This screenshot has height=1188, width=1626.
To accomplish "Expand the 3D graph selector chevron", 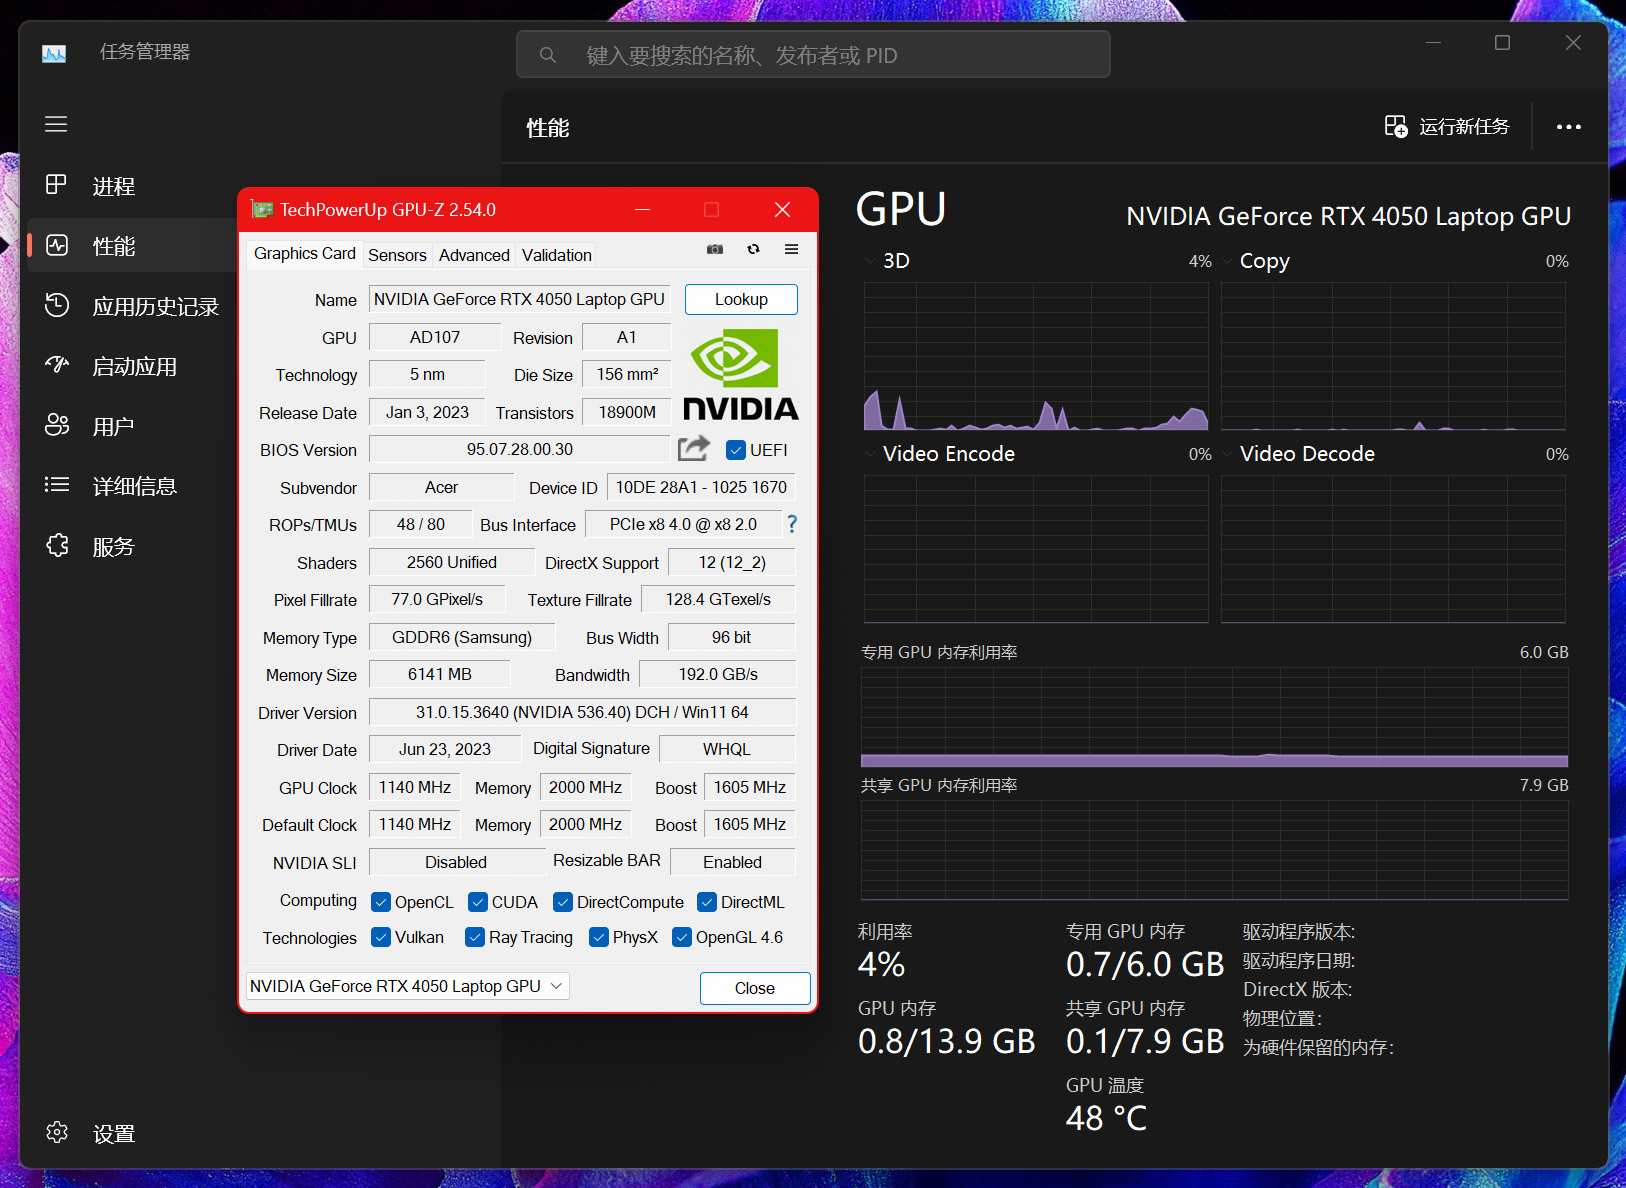I will [869, 261].
